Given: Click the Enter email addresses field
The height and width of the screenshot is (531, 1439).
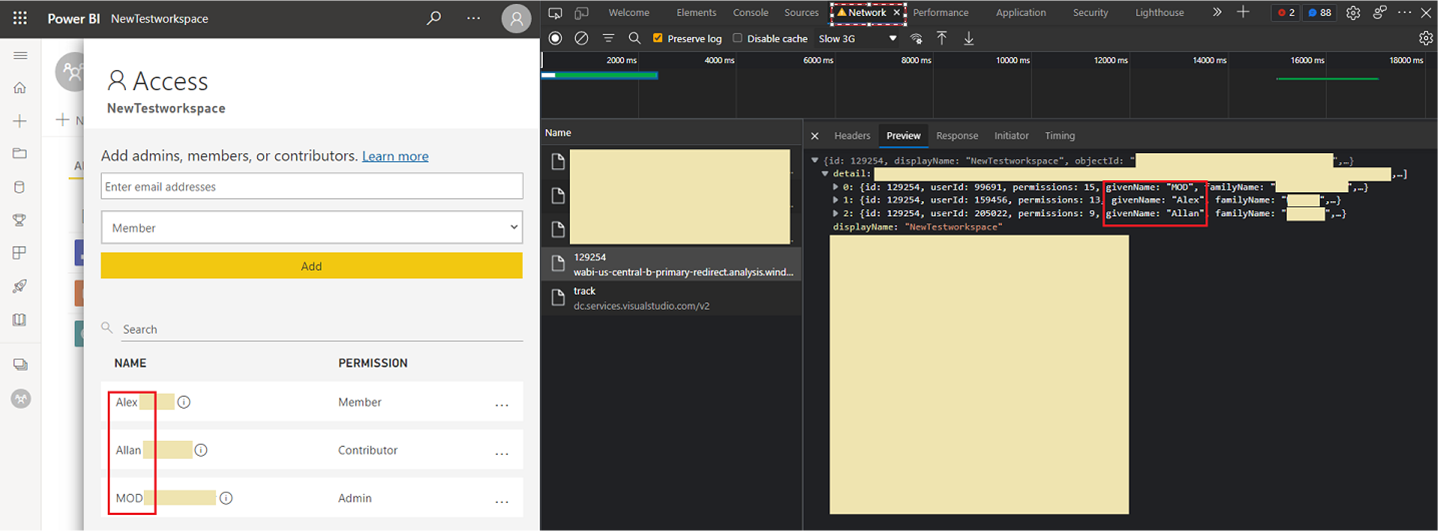Looking at the screenshot, I should [x=312, y=186].
